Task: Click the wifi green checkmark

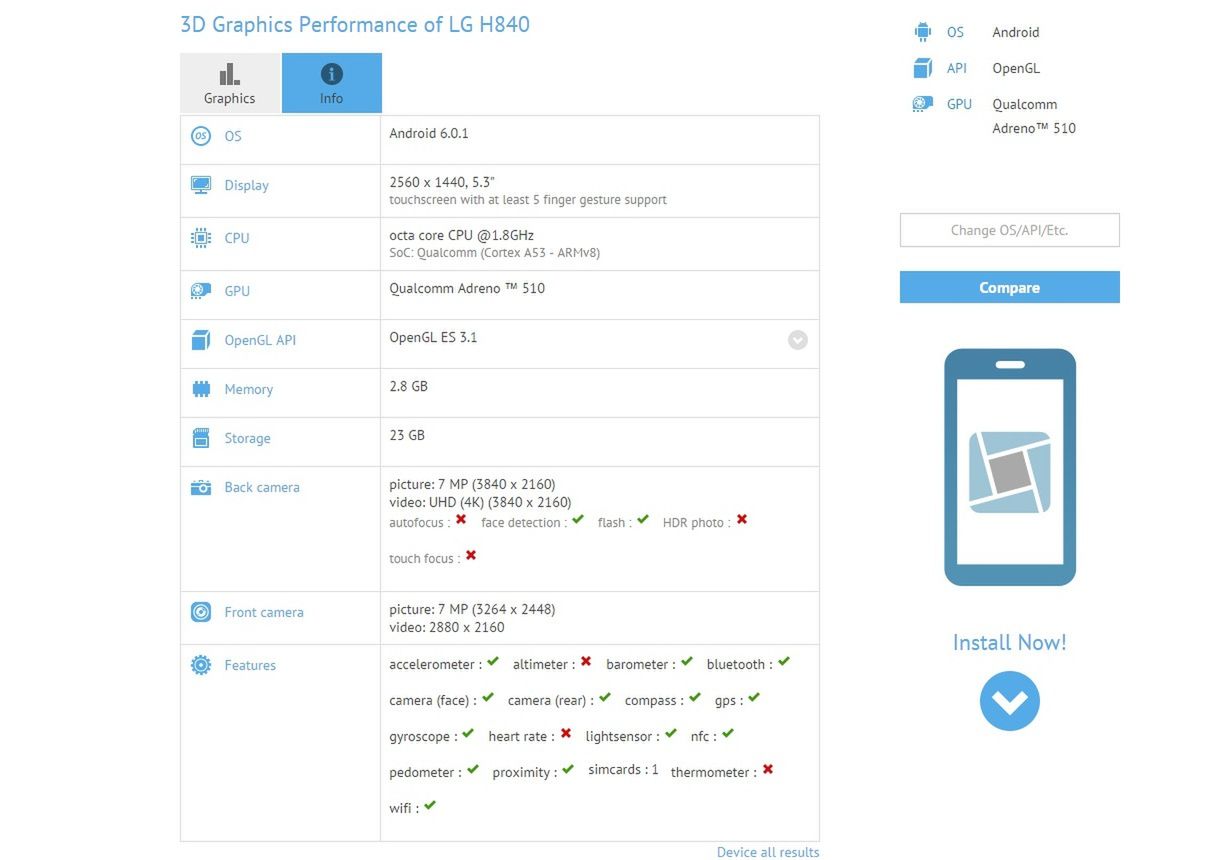Action: tap(430, 806)
